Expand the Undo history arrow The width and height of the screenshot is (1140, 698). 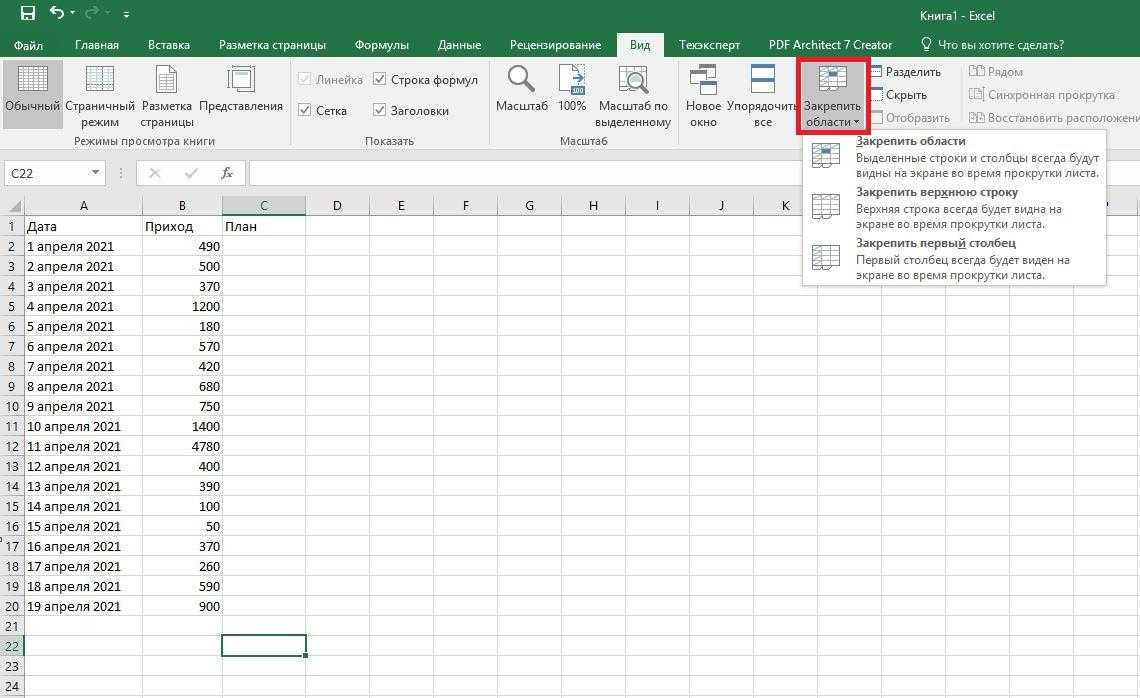[x=71, y=13]
